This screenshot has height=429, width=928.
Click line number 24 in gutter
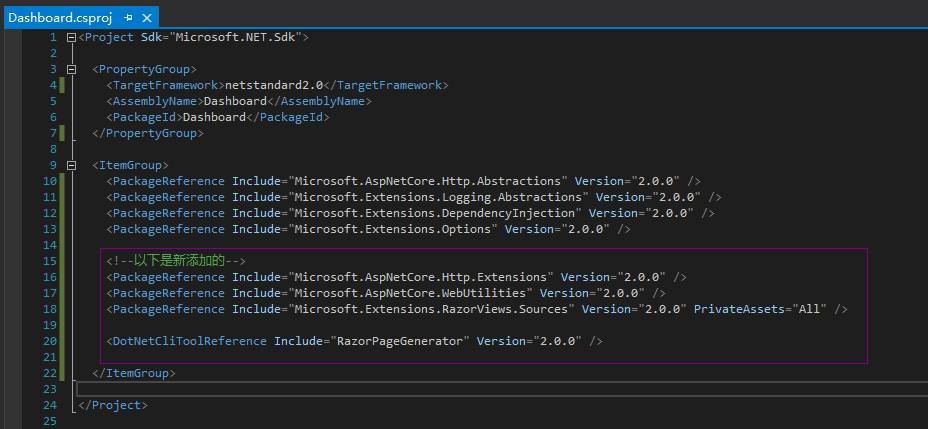49,405
